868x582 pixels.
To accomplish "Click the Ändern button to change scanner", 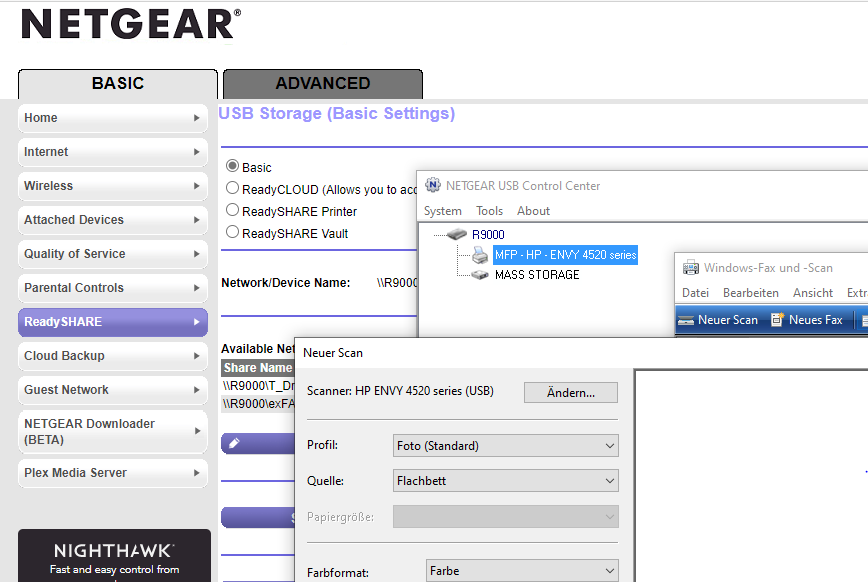I will 570,392.
